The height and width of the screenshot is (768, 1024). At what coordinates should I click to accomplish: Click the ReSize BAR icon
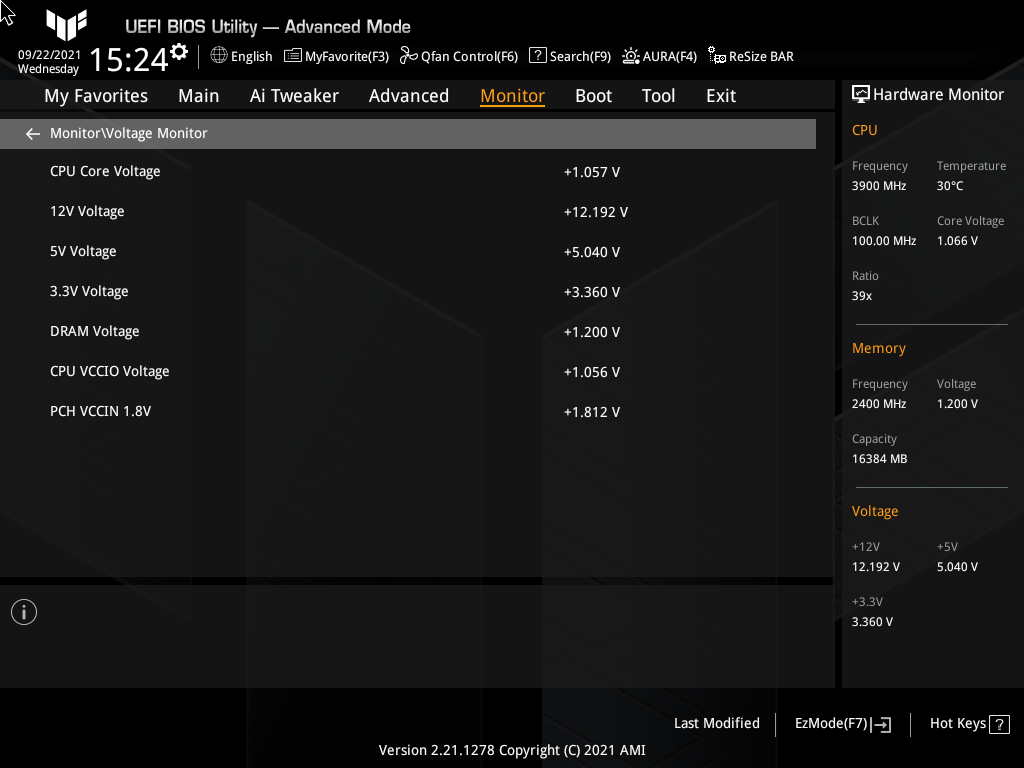coord(716,56)
